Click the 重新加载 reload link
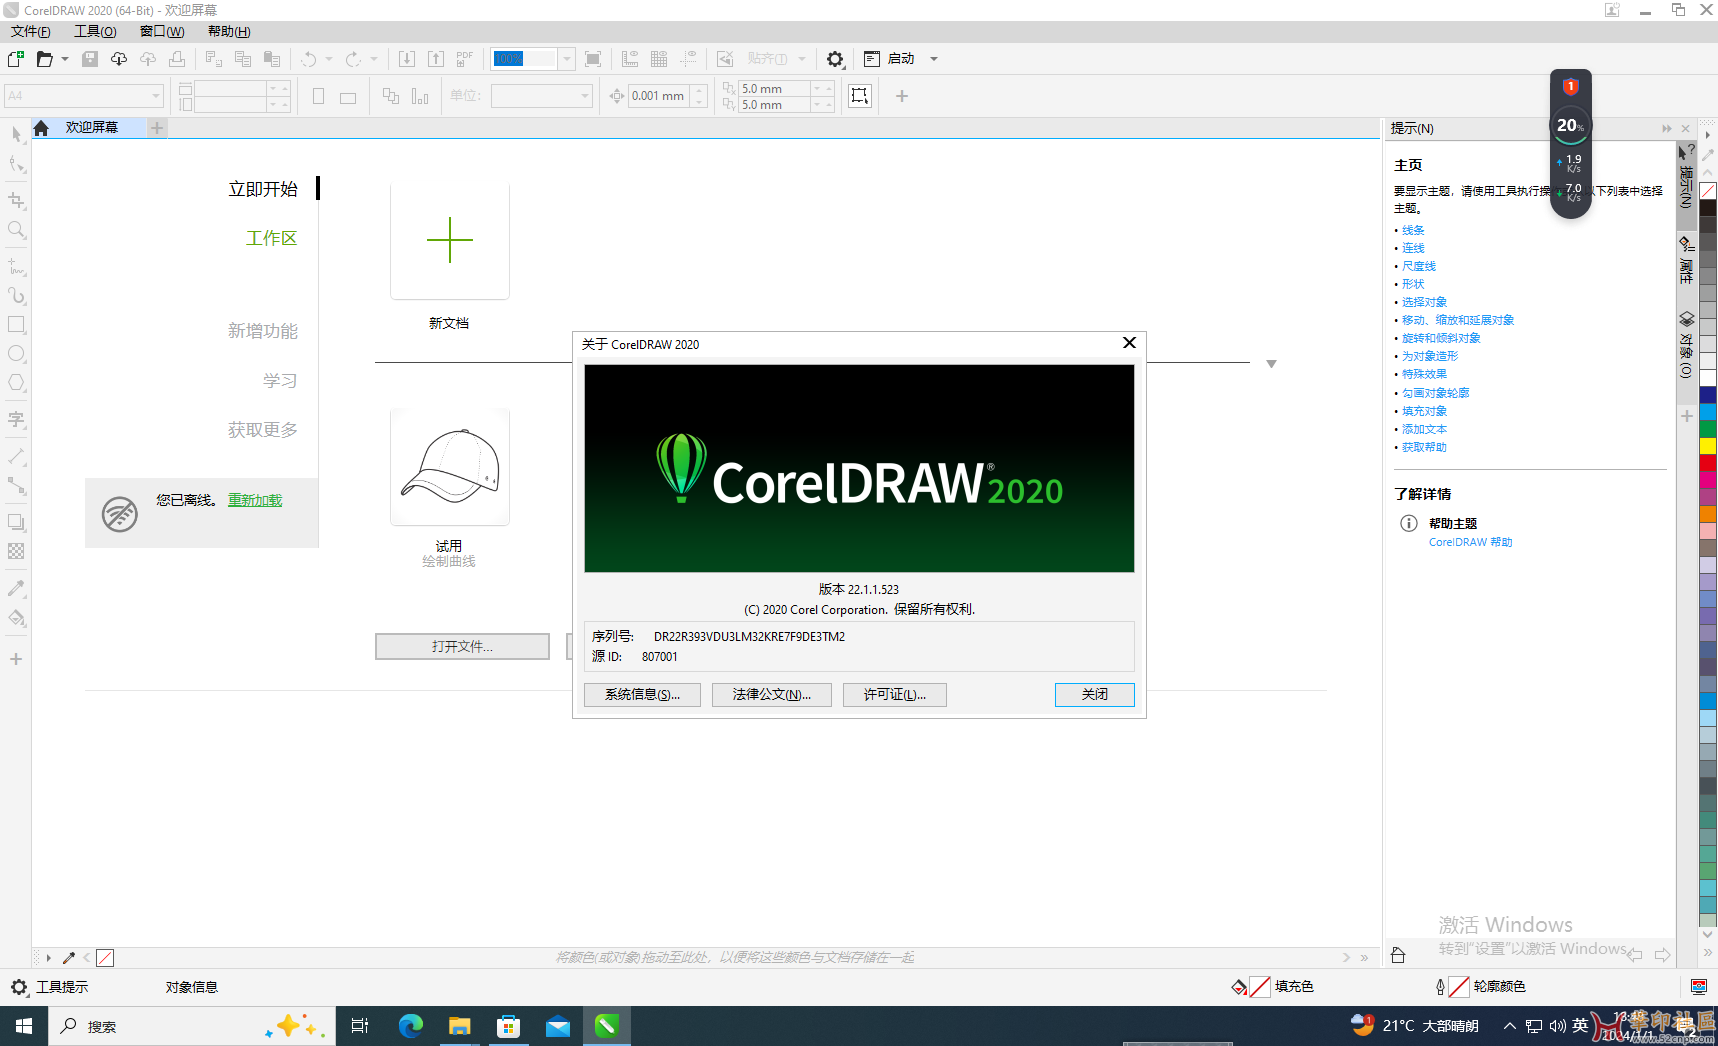The width and height of the screenshot is (1718, 1046). (255, 500)
